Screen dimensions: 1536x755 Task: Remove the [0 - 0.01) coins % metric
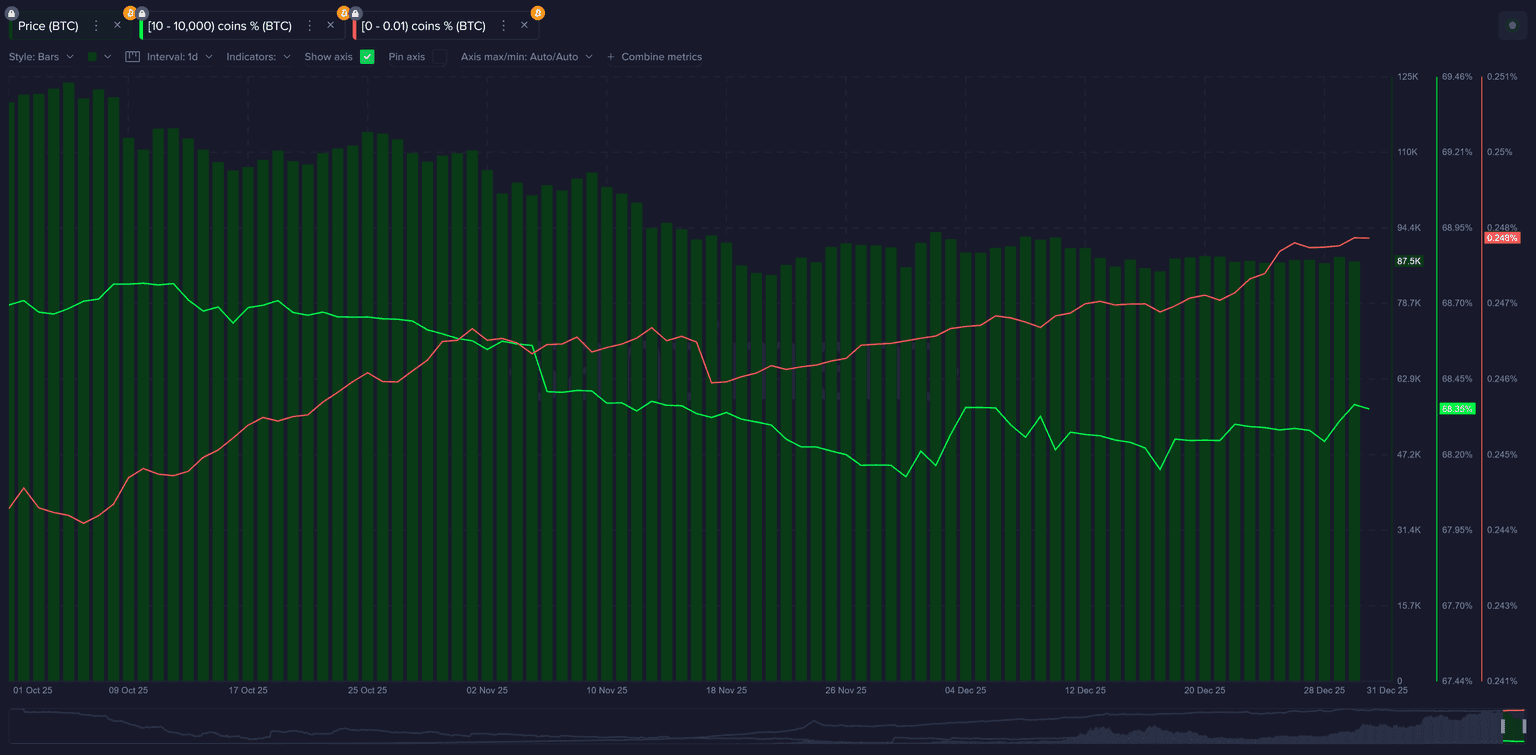(524, 25)
